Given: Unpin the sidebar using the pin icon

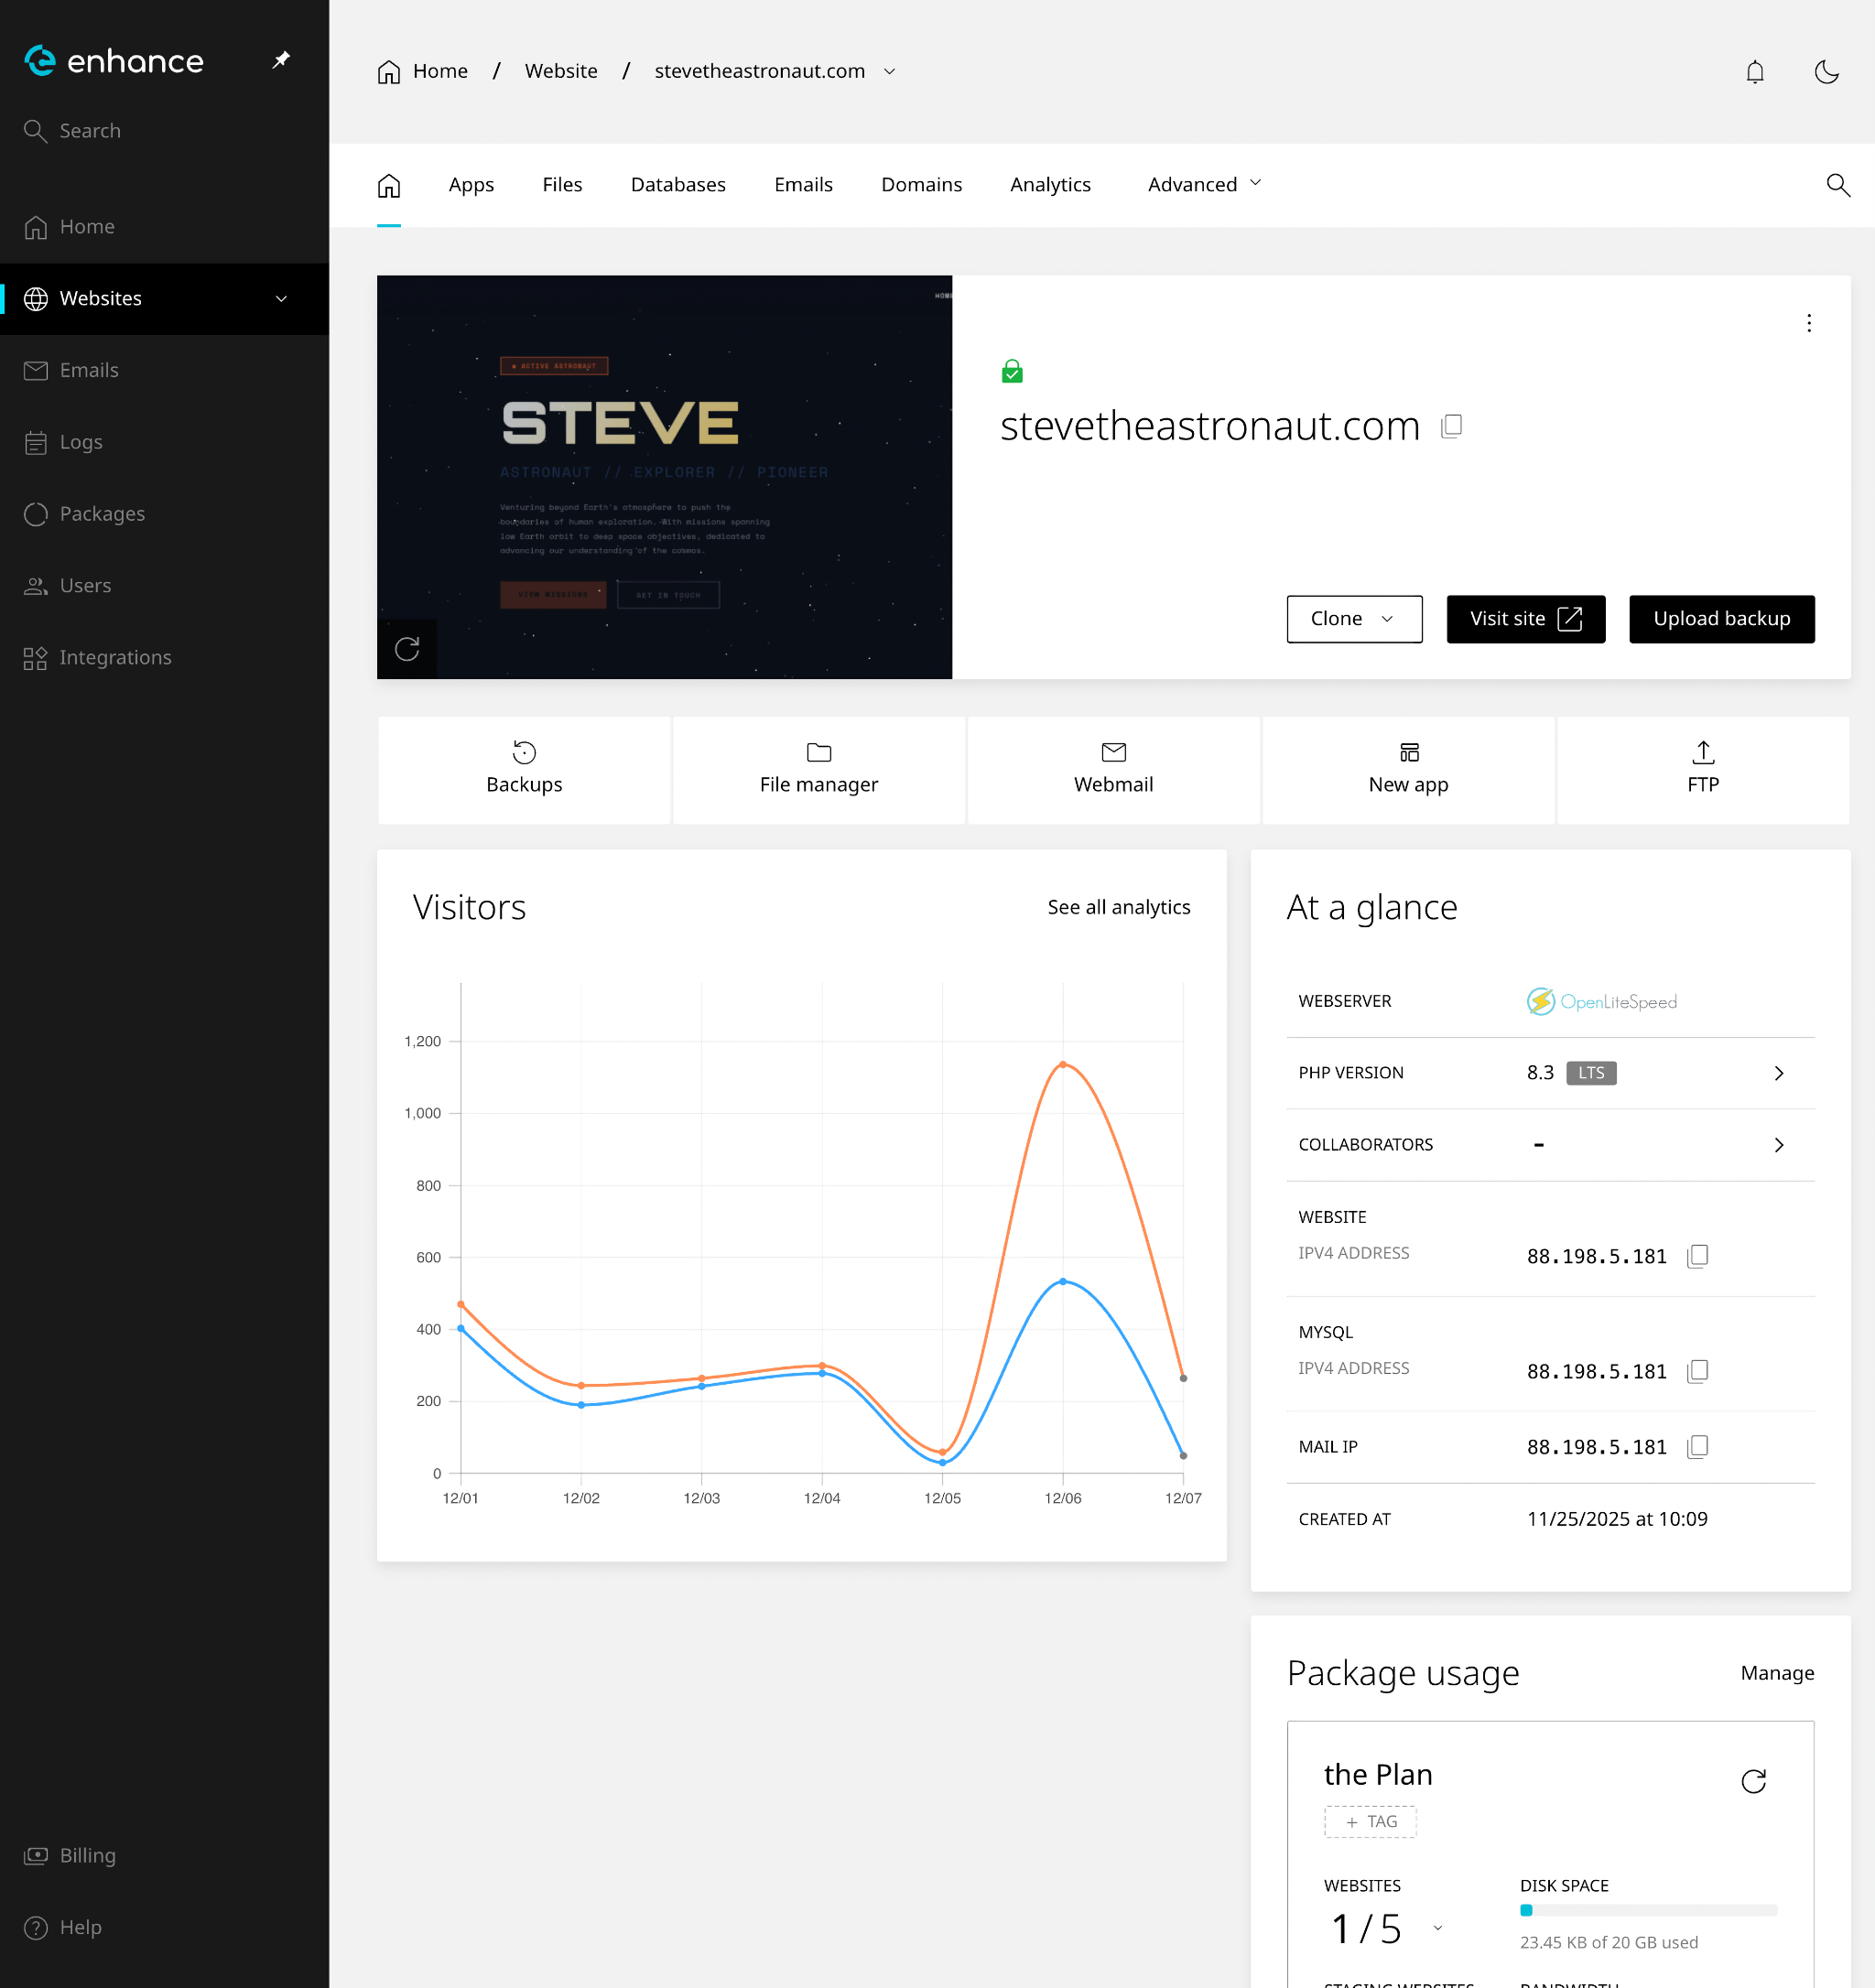Looking at the screenshot, I should pos(281,60).
